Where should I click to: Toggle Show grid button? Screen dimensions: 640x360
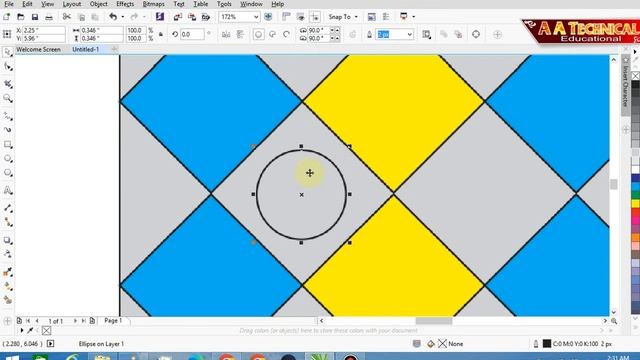tap(300, 17)
